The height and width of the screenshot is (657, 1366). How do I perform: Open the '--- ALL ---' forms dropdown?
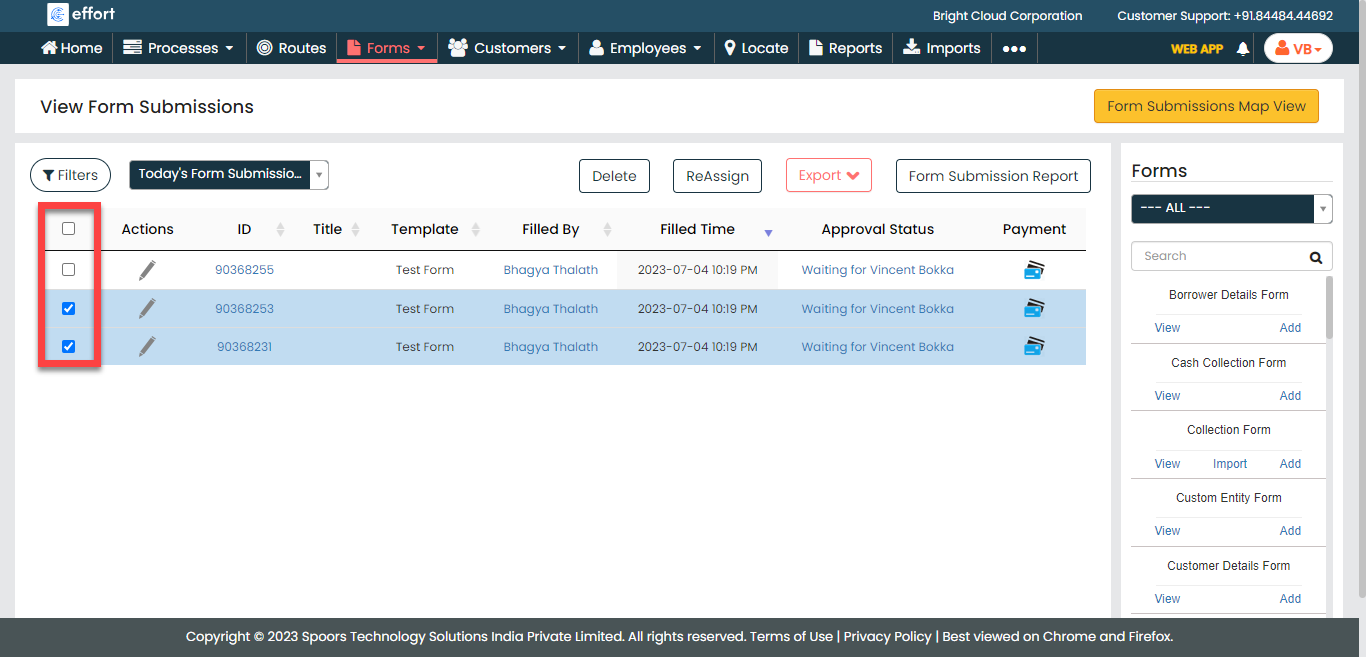[1231, 208]
